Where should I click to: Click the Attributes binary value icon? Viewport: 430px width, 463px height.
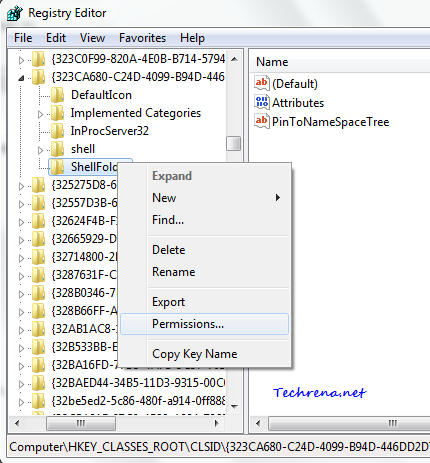click(x=262, y=102)
